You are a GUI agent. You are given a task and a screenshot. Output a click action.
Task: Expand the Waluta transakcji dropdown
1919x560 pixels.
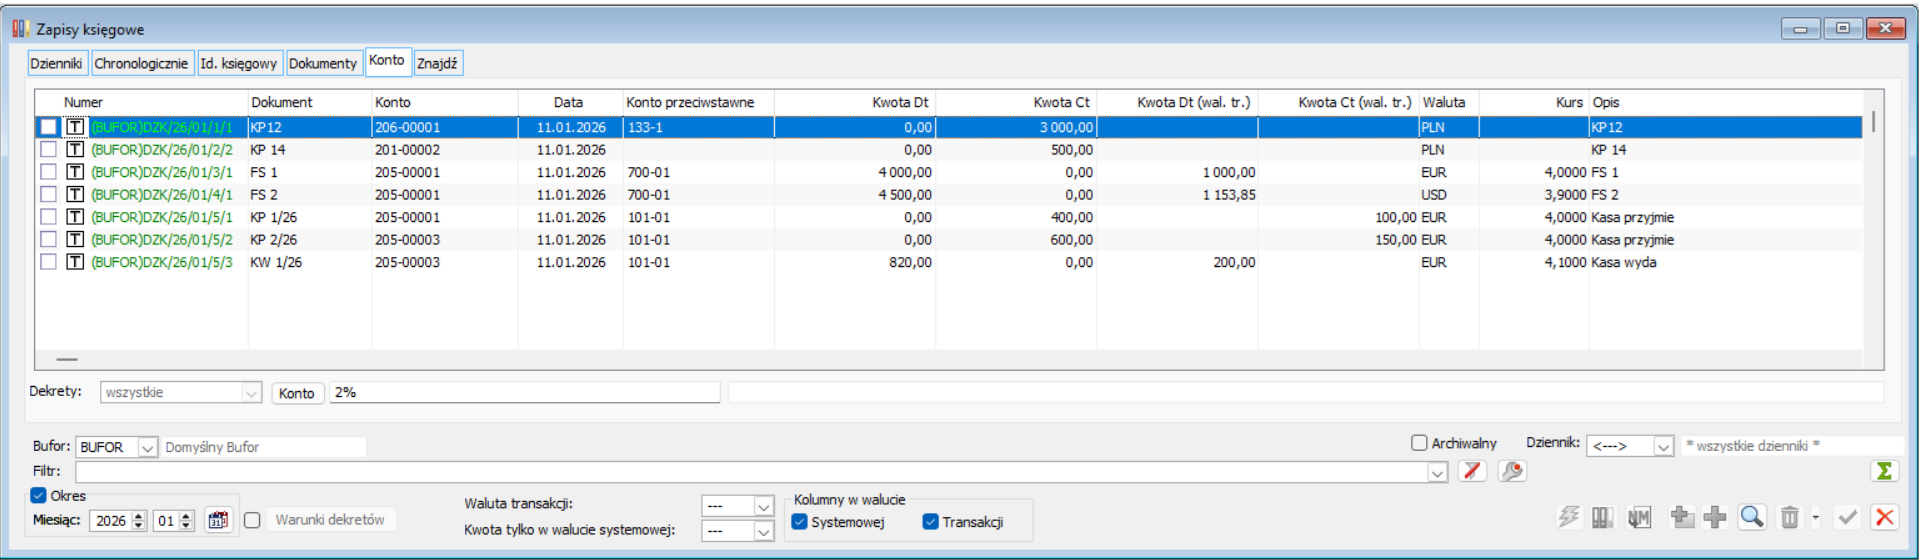click(763, 506)
